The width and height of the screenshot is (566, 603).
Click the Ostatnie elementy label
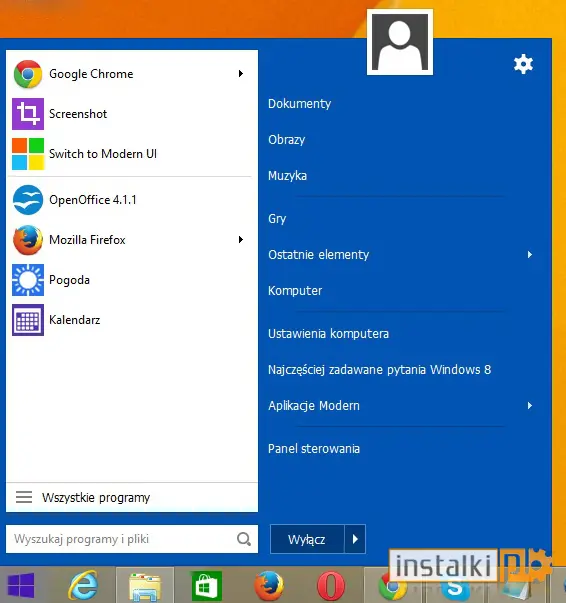point(318,255)
